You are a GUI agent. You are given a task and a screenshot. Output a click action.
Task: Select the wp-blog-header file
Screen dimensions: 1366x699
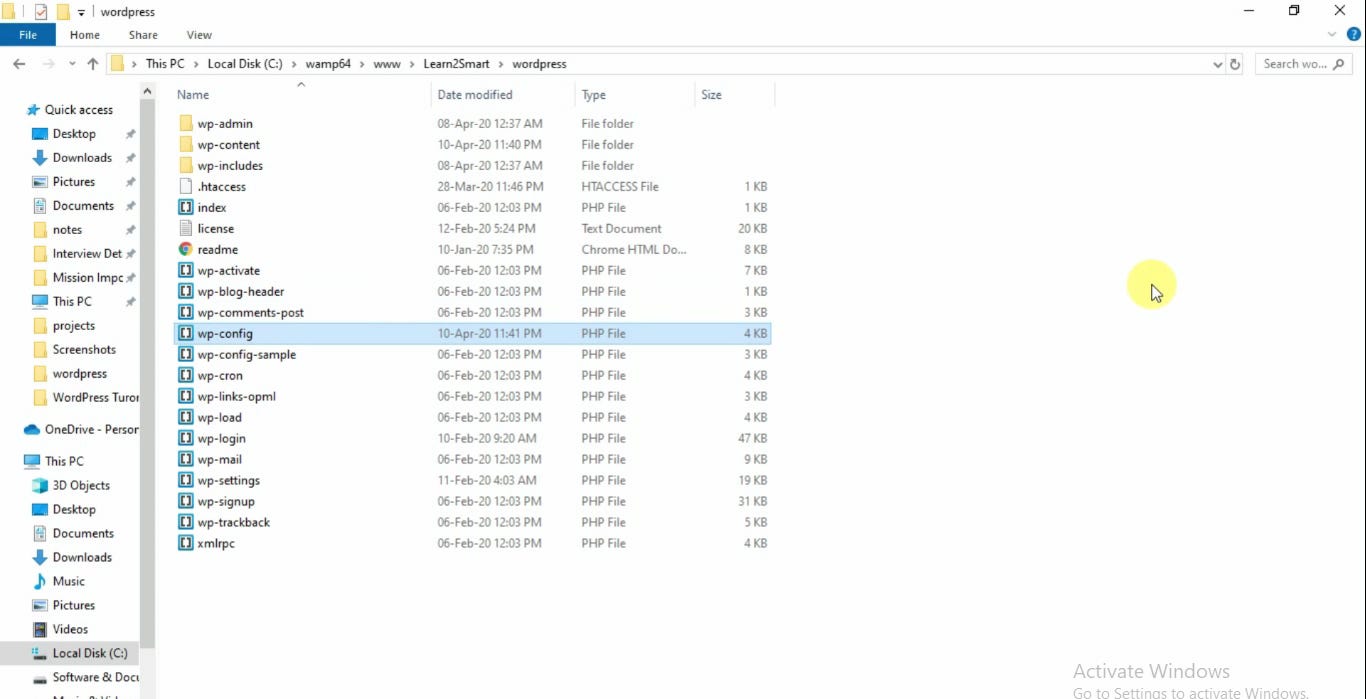click(x=472, y=292)
